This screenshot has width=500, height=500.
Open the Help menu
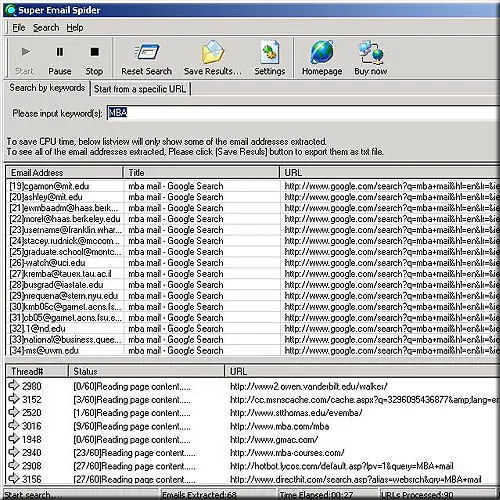(75, 28)
